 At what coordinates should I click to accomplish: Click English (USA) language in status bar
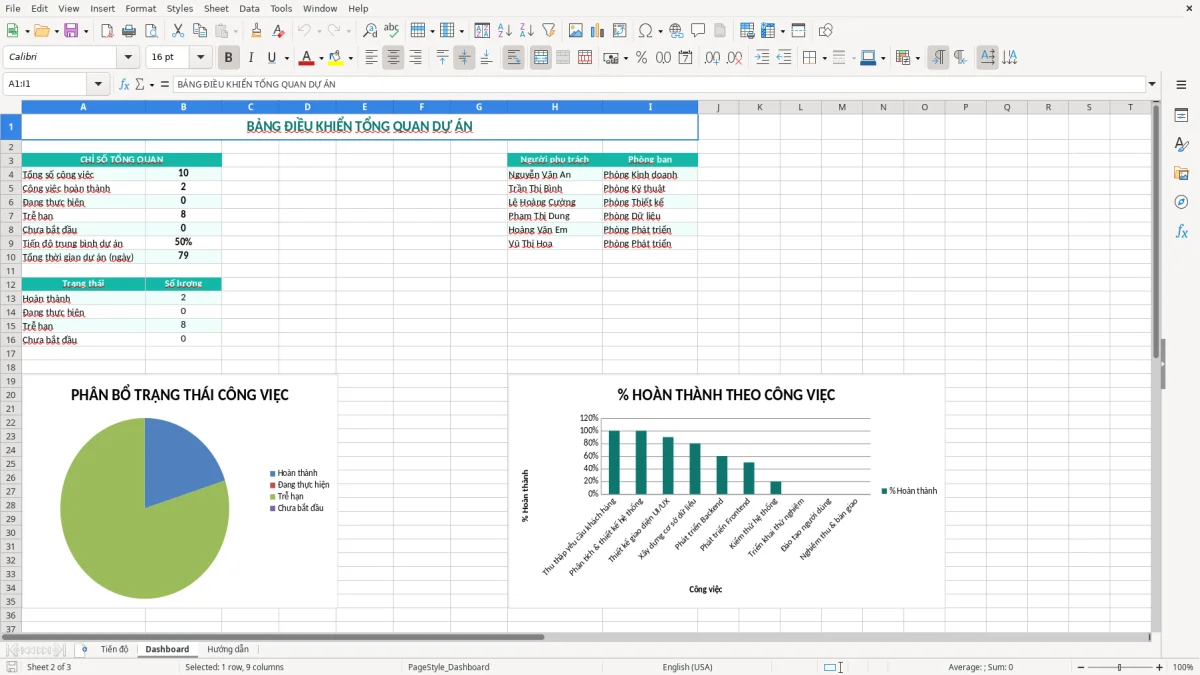point(687,667)
